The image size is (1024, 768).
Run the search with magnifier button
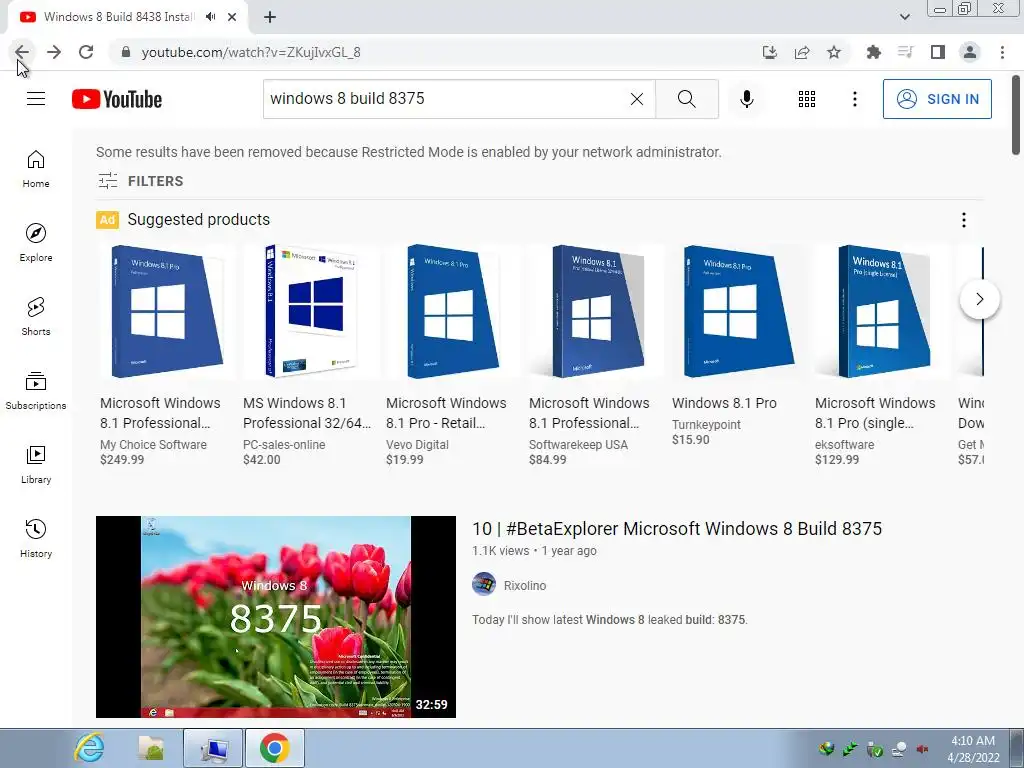pyautogui.click(x=686, y=99)
